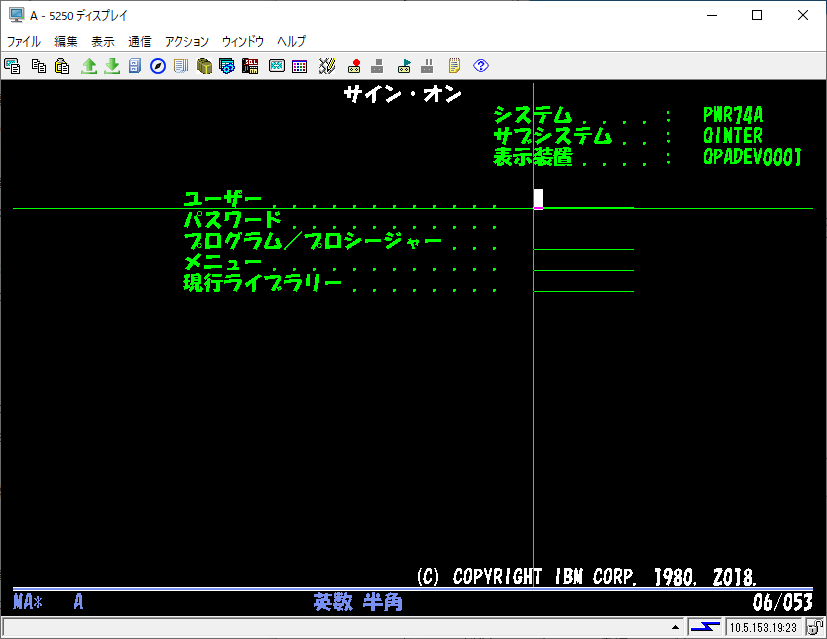
Task: Click the ユーザー input field
Action: pos(583,199)
